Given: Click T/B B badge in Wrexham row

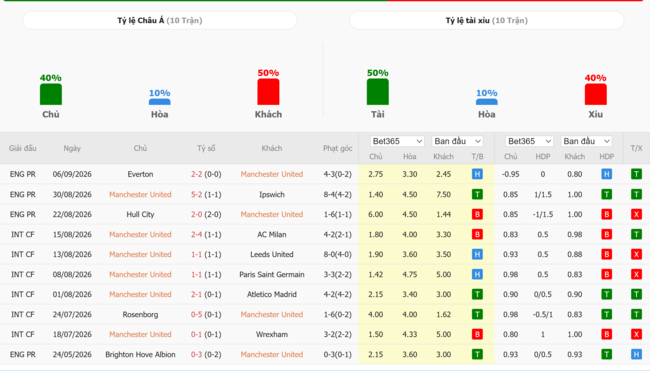Looking at the screenshot, I should (x=477, y=334).
